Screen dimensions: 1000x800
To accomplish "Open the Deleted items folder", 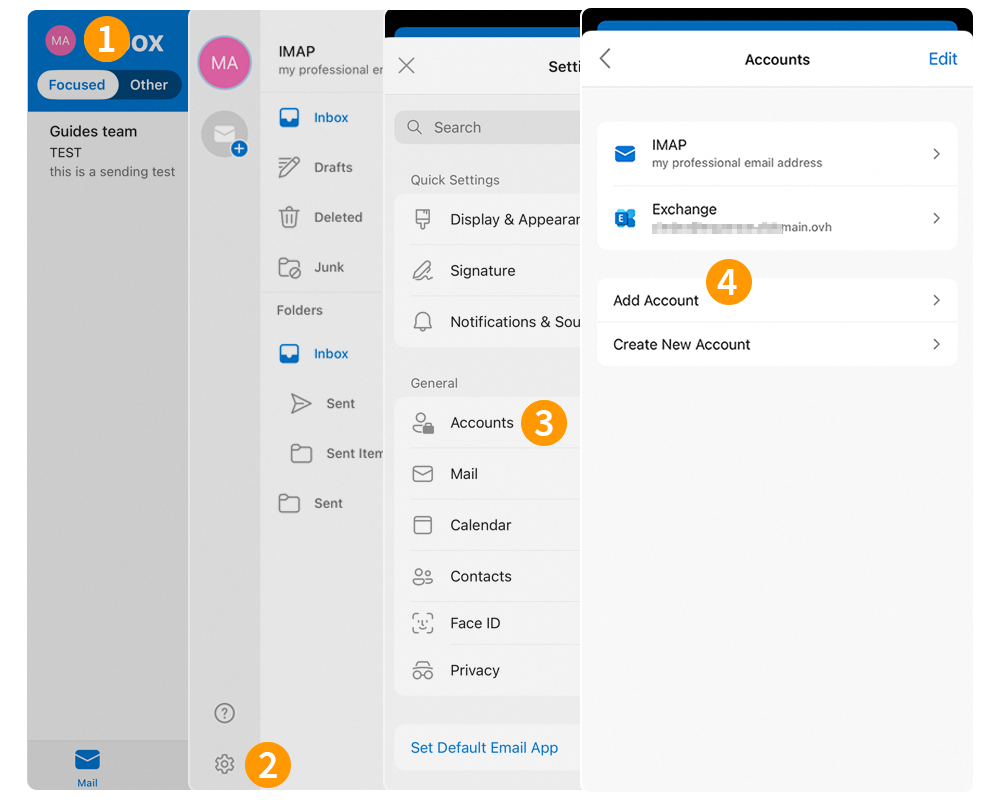I will (337, 217).
